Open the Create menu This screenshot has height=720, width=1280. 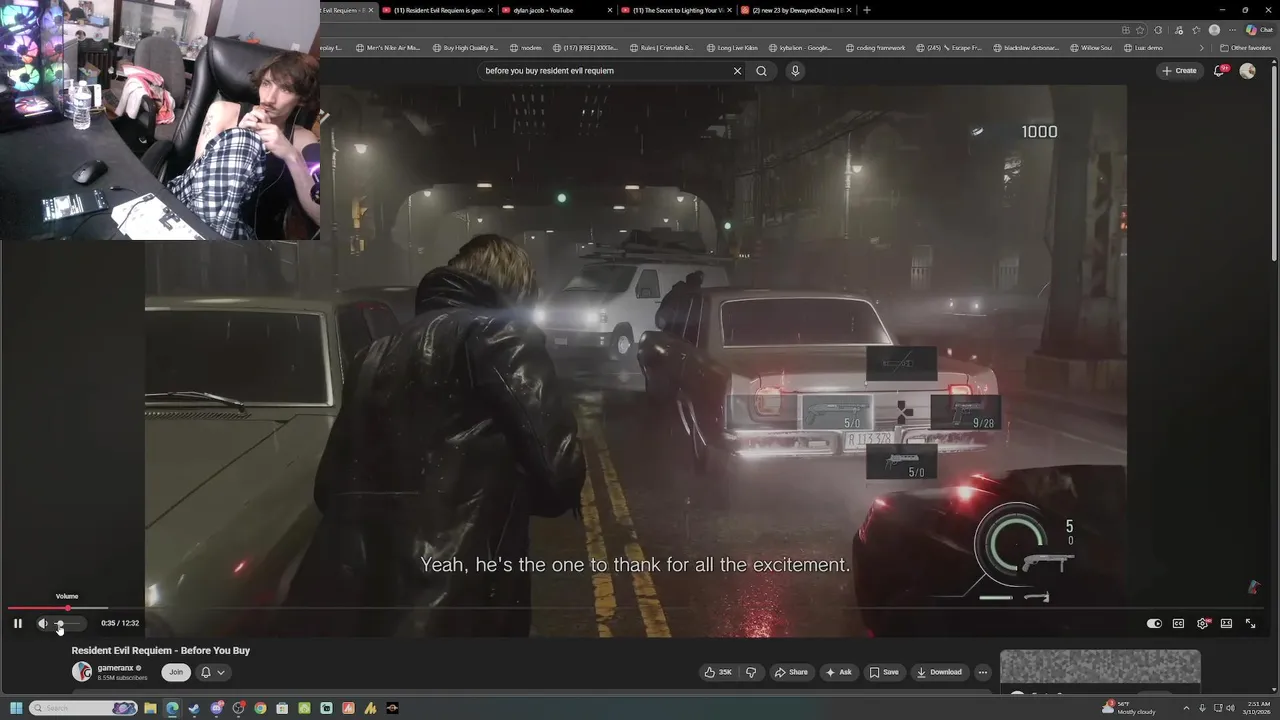[x=1179, y=71]
